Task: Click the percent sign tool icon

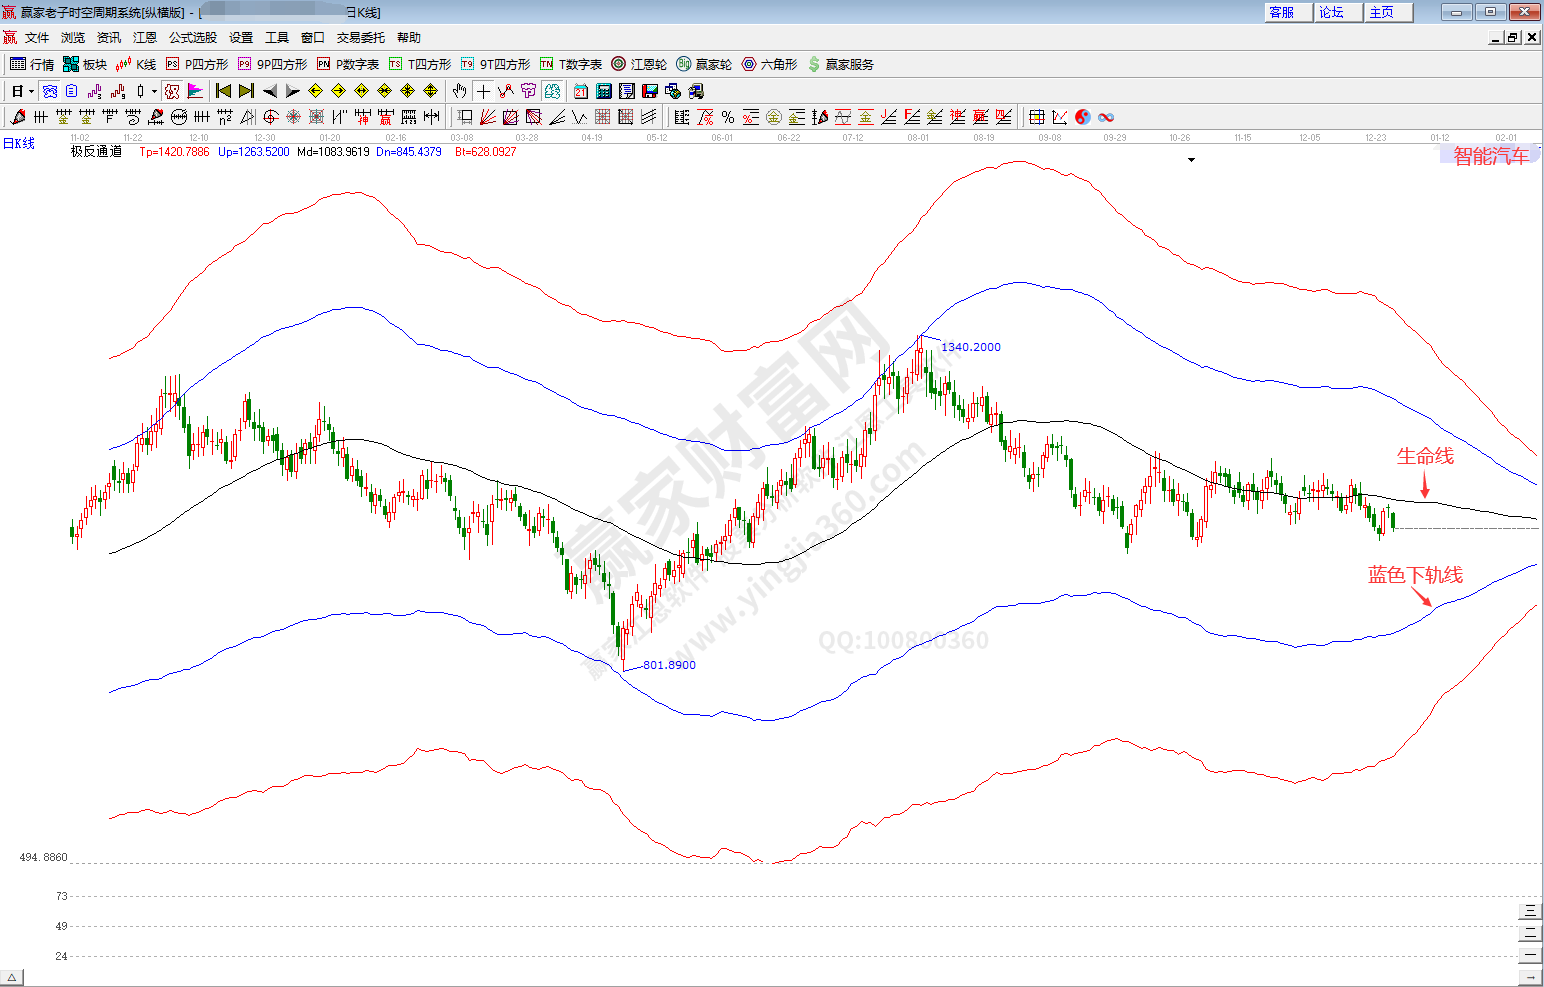Action: point(728,117)
